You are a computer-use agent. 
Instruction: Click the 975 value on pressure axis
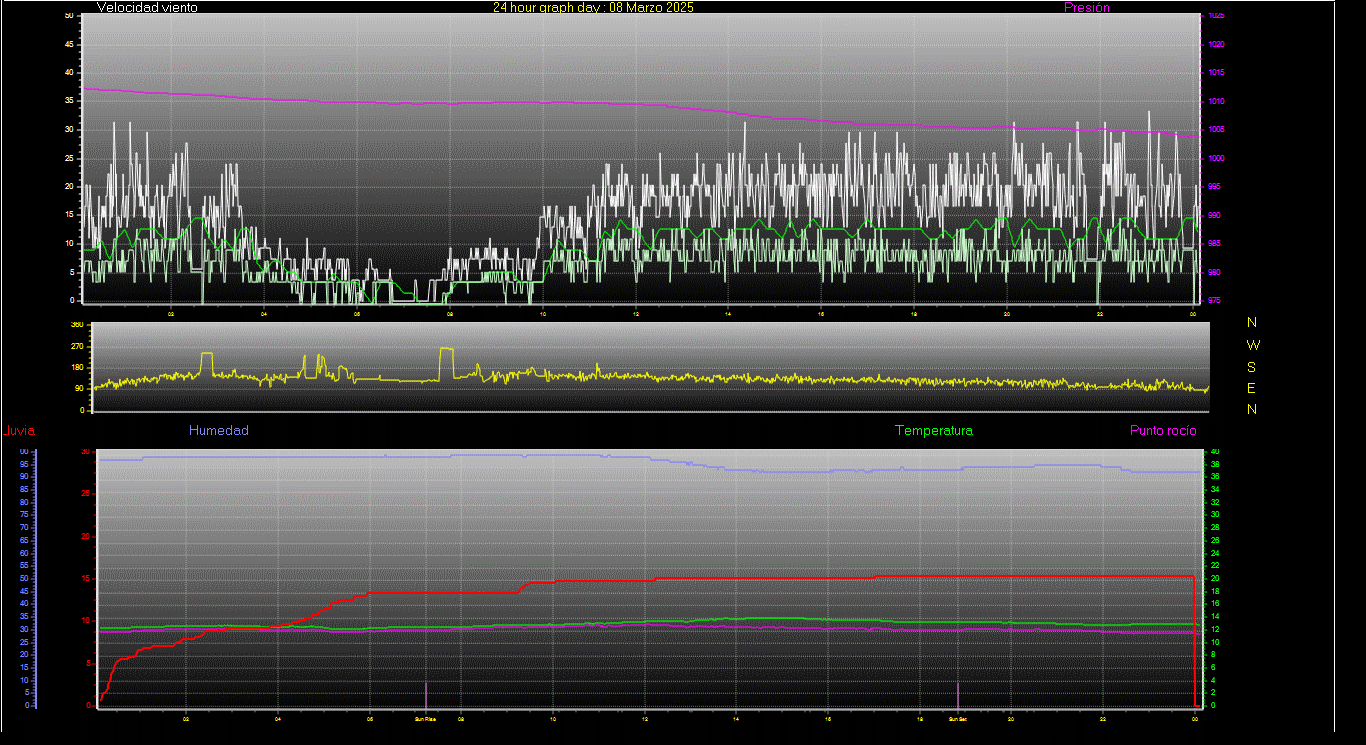1213,300
